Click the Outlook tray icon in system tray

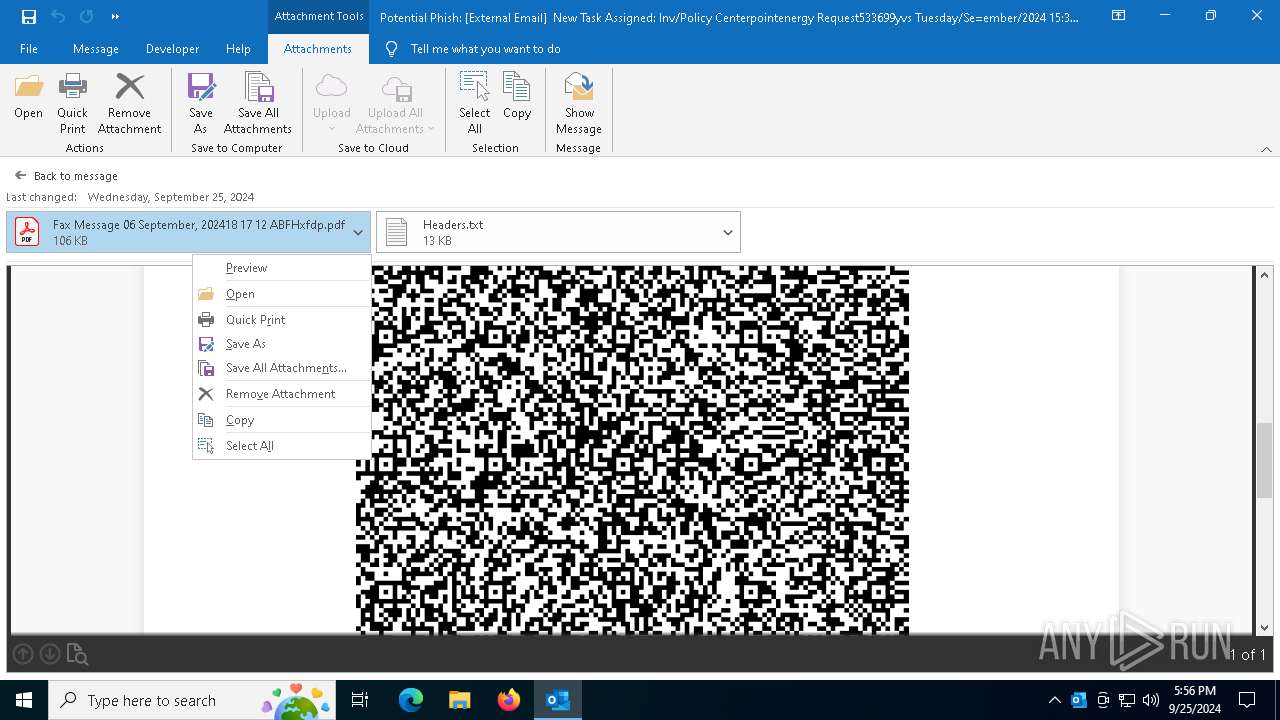[1079, 700]
